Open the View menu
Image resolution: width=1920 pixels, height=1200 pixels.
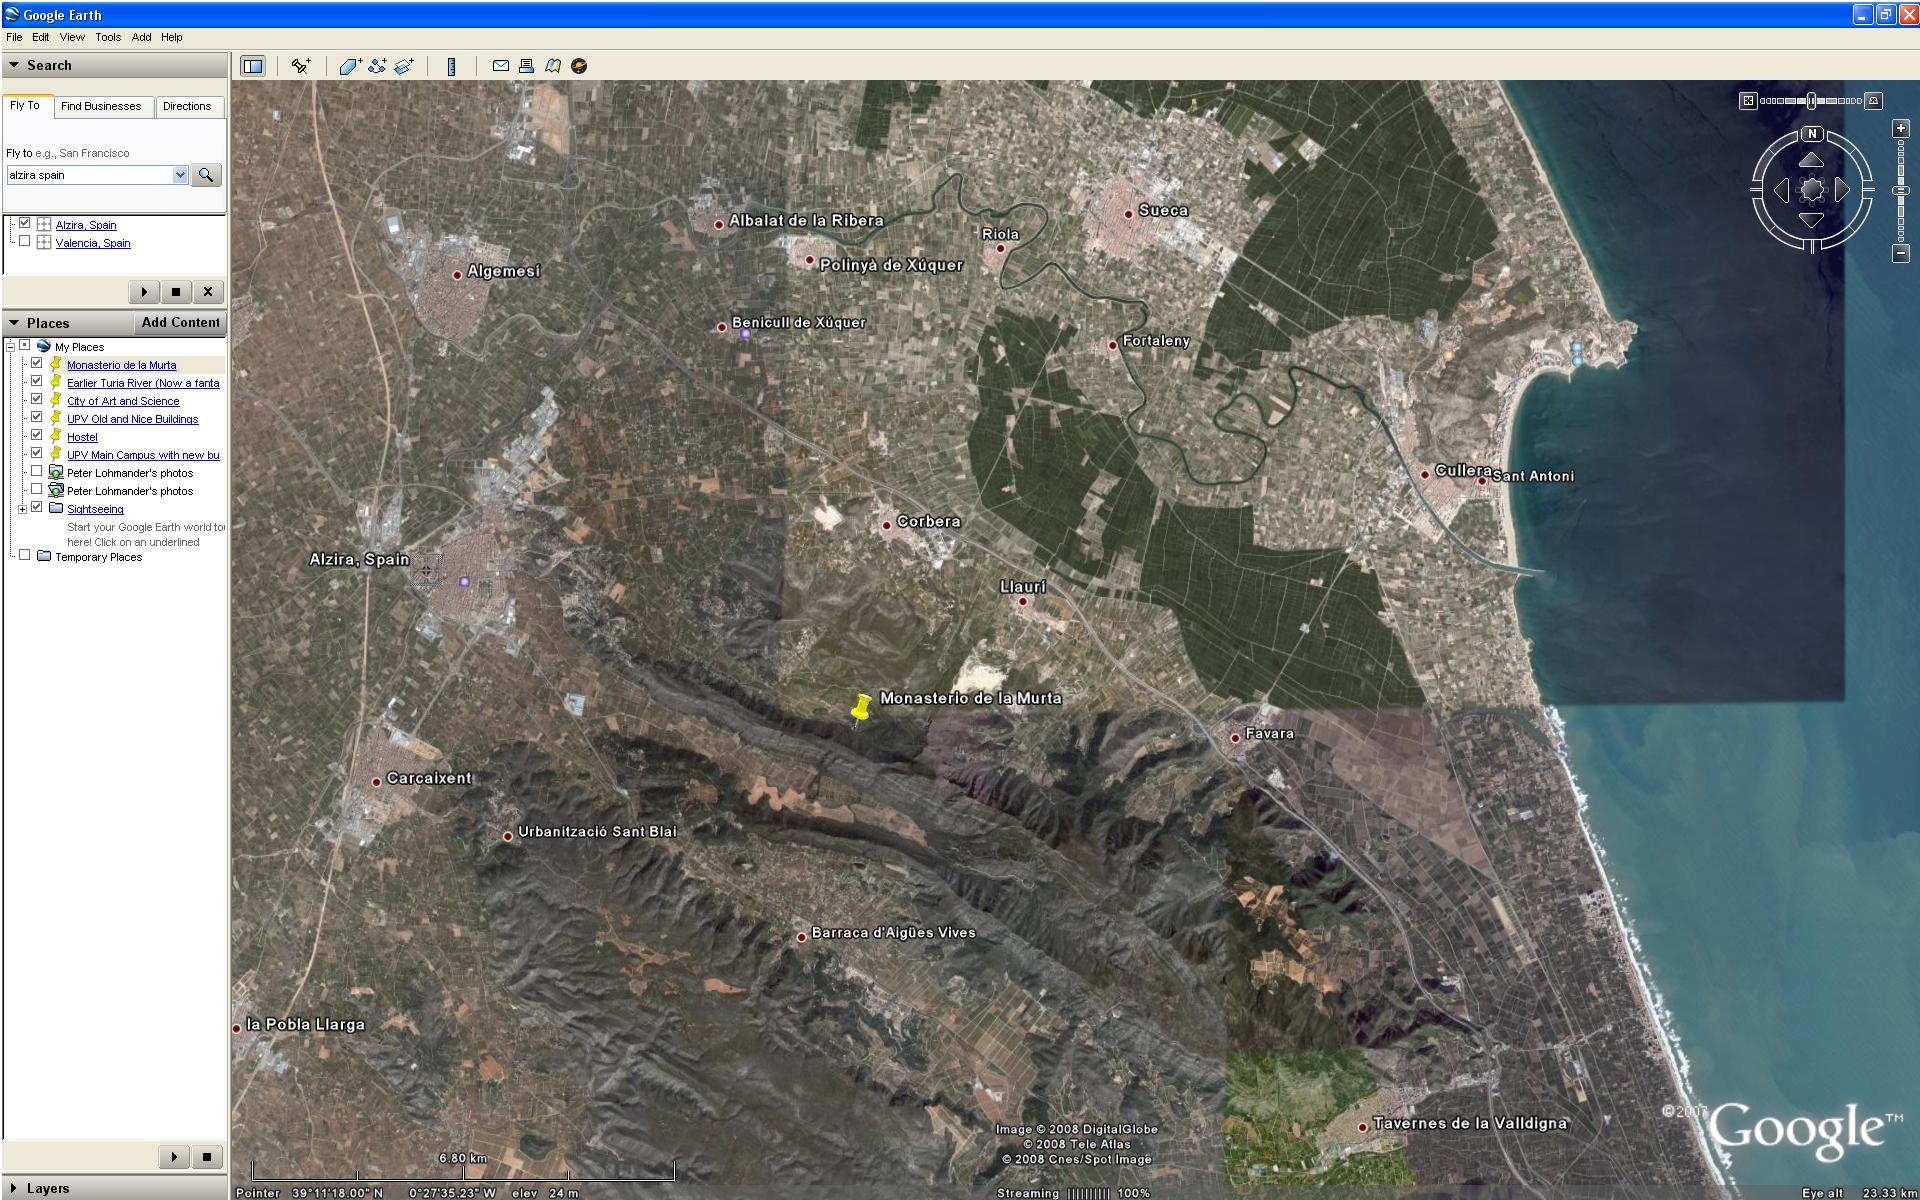(x=72, y=37)
